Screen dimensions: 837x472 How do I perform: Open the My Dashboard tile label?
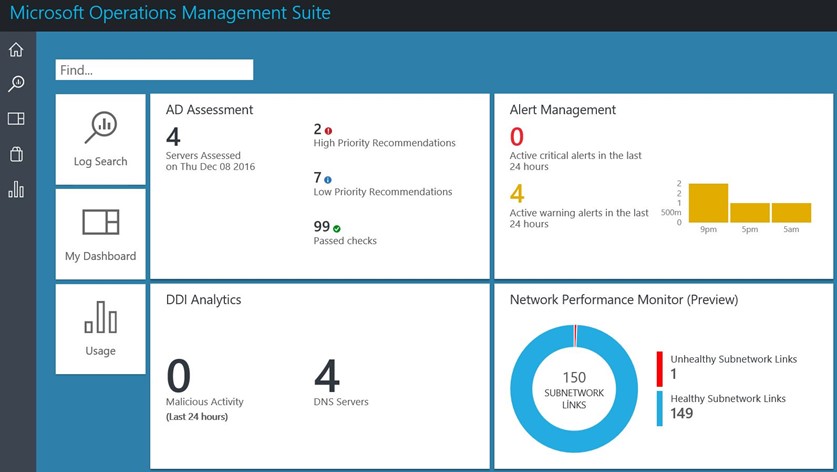click(100, 256)
